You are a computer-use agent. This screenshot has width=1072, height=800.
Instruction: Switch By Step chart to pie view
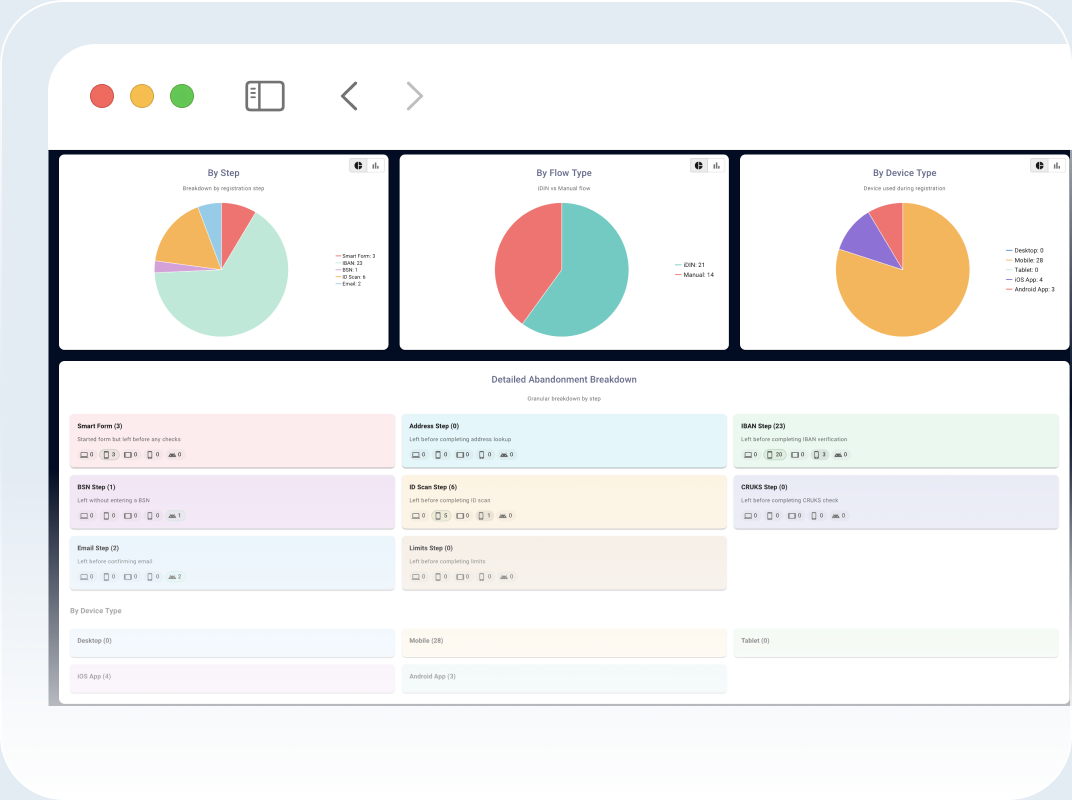click(358, 165)
